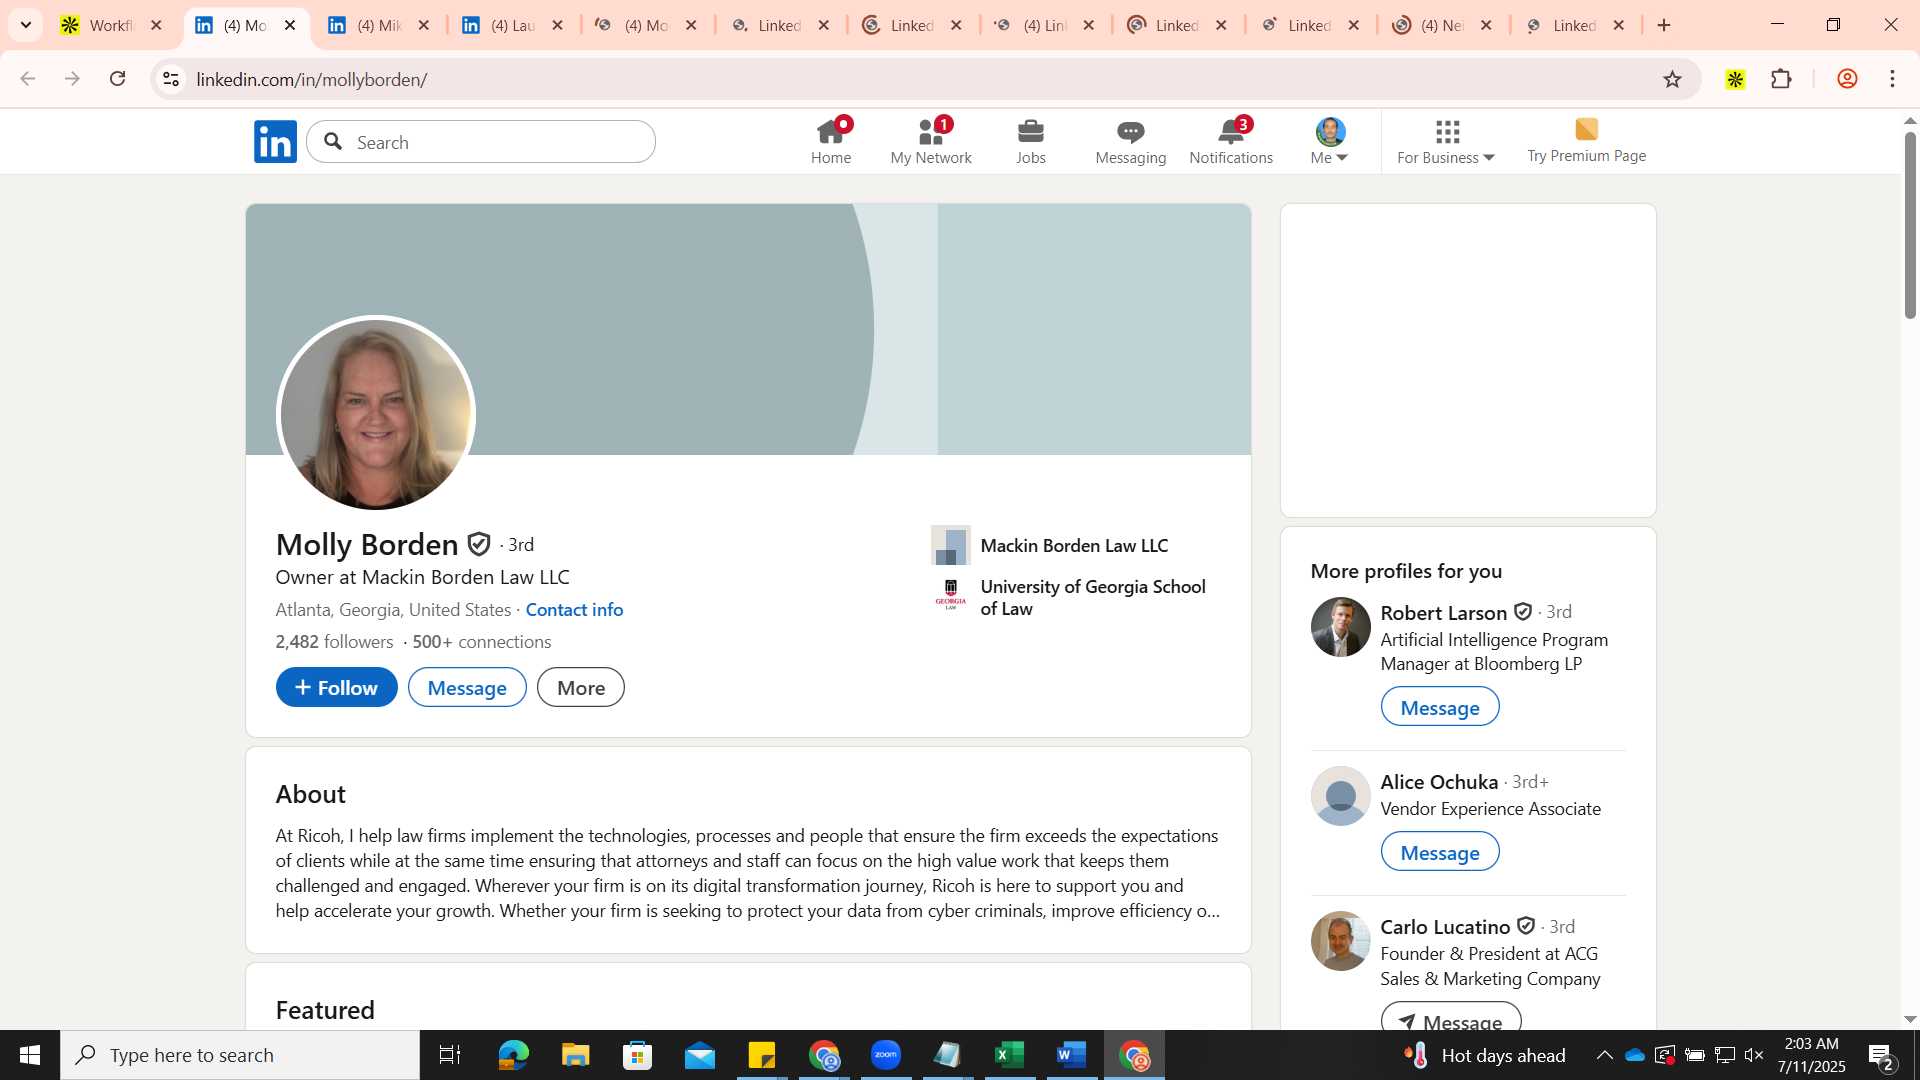Viewport: 1920px width, 1080px height.
Task: Click the verified badge next to Molly Borden
Action: 479,544
